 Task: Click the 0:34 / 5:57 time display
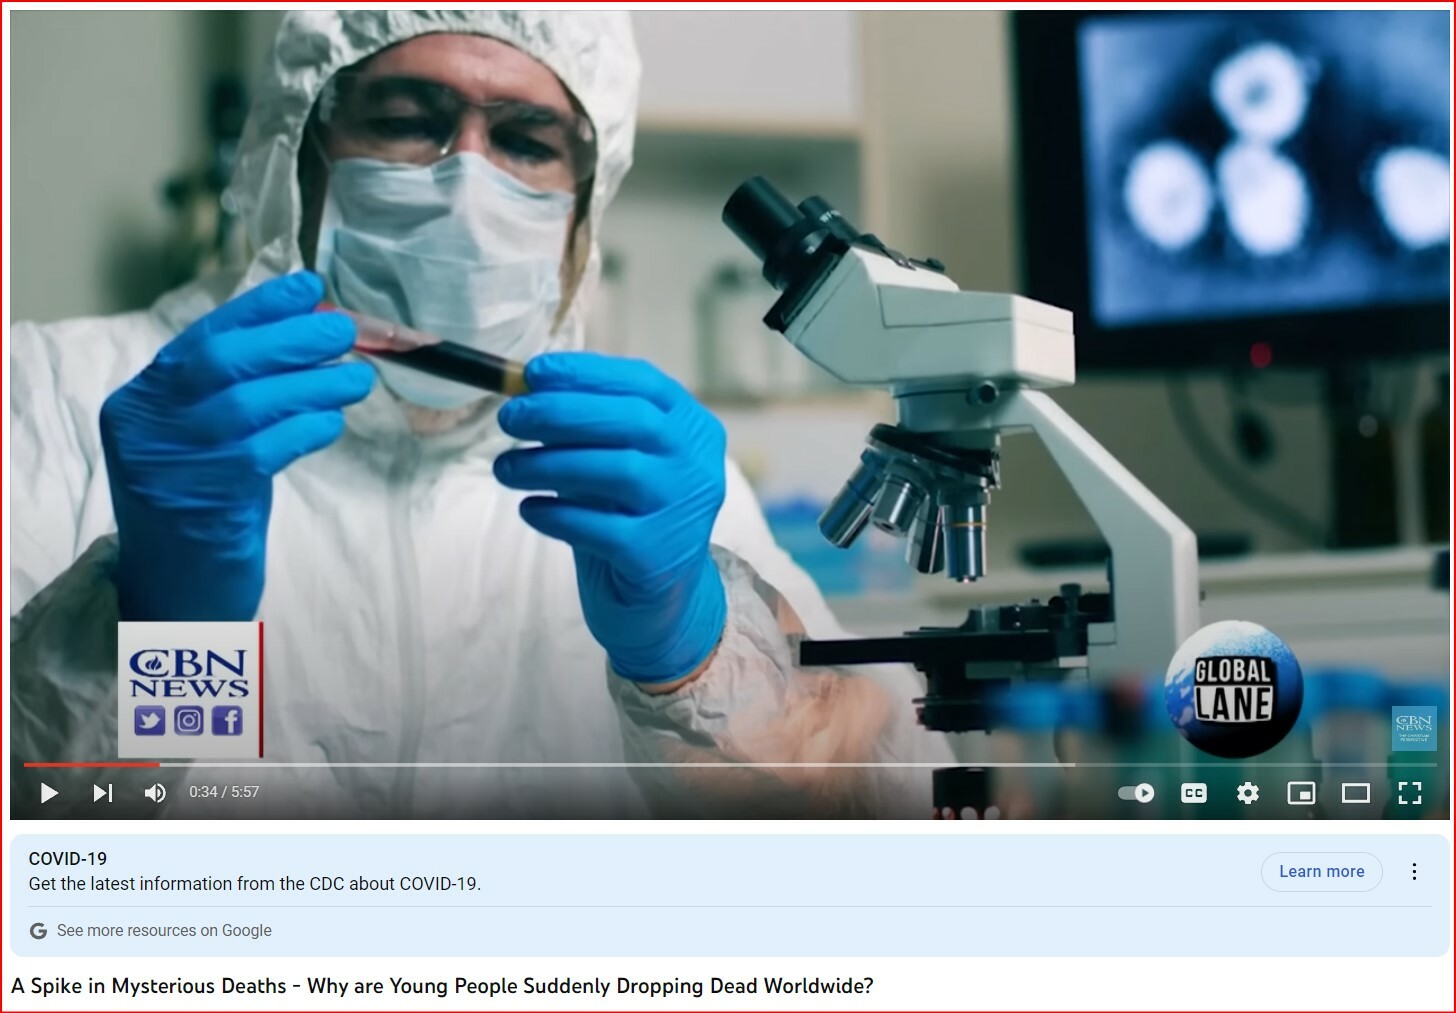(224, 792)
